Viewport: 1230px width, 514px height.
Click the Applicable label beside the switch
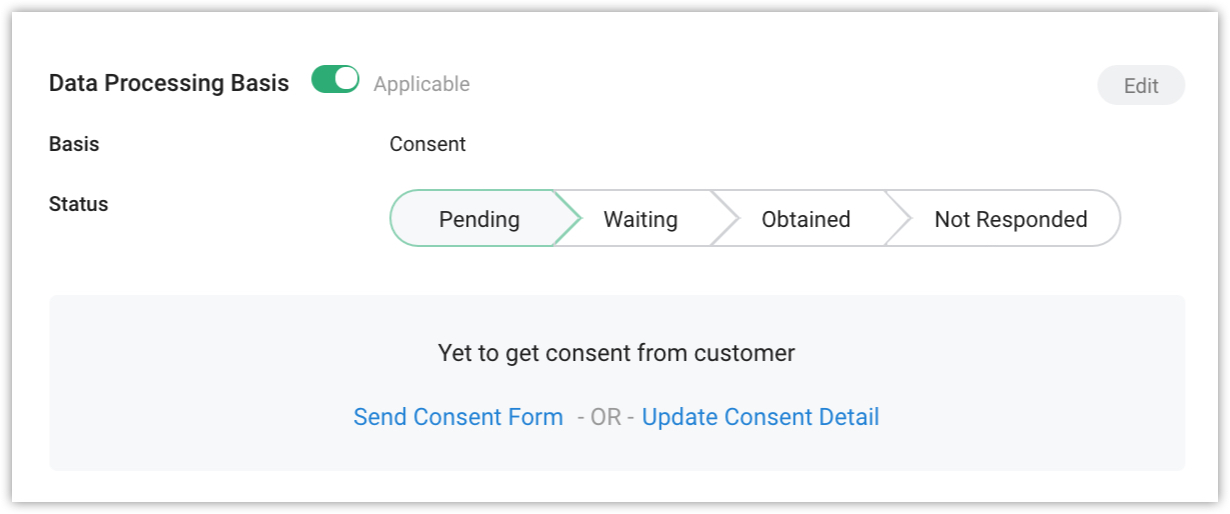421,84
